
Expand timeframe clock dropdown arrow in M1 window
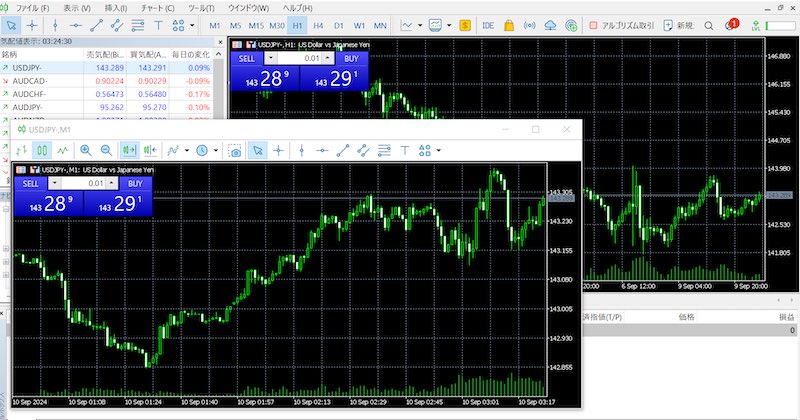pyautogui.click(x=216, y=151)
